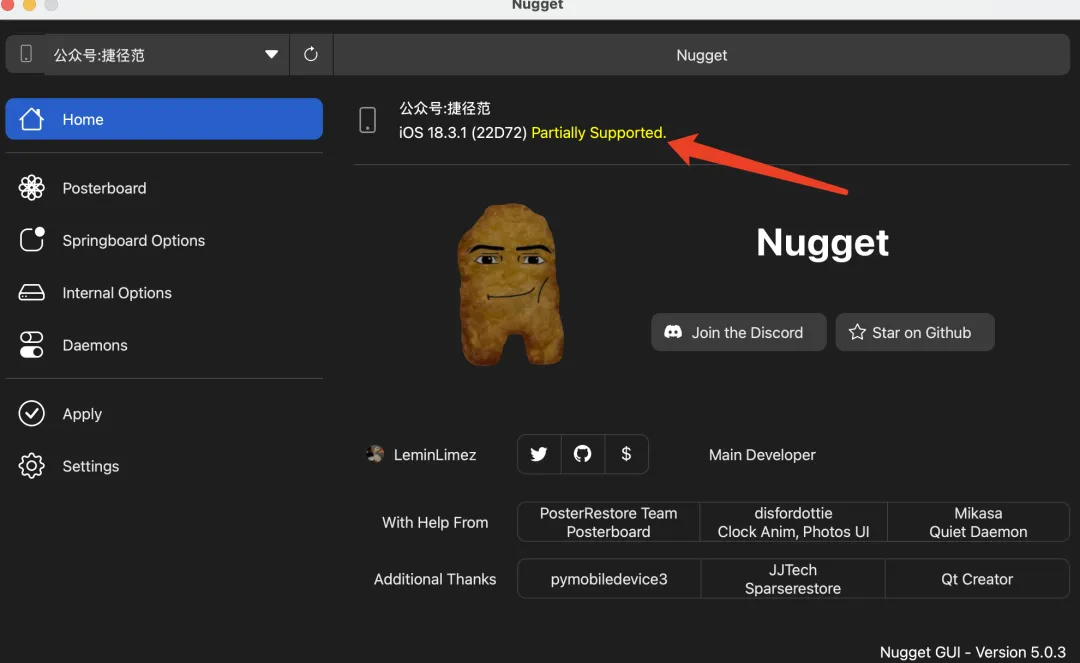
Task: Click Star on Github button
Action: tap(915, 333)
